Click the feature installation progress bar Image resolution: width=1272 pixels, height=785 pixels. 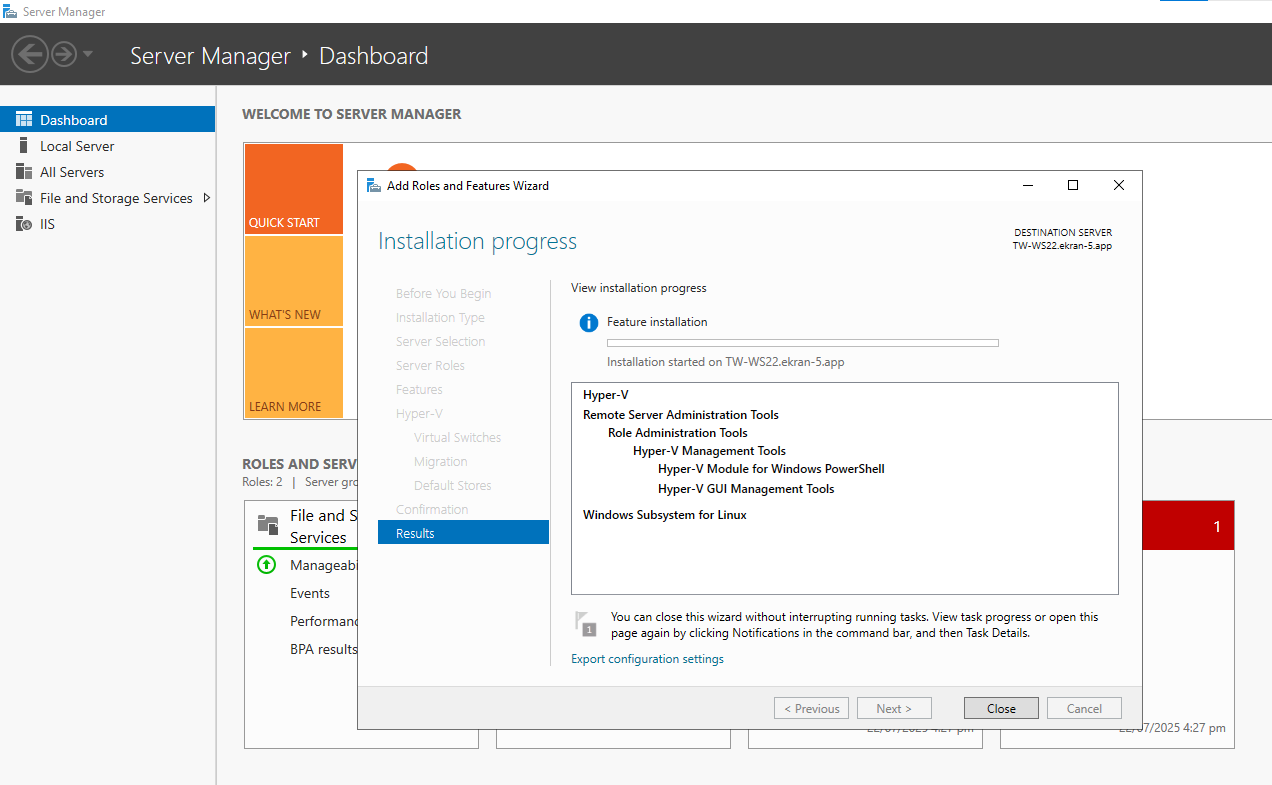tap(802, 343)
